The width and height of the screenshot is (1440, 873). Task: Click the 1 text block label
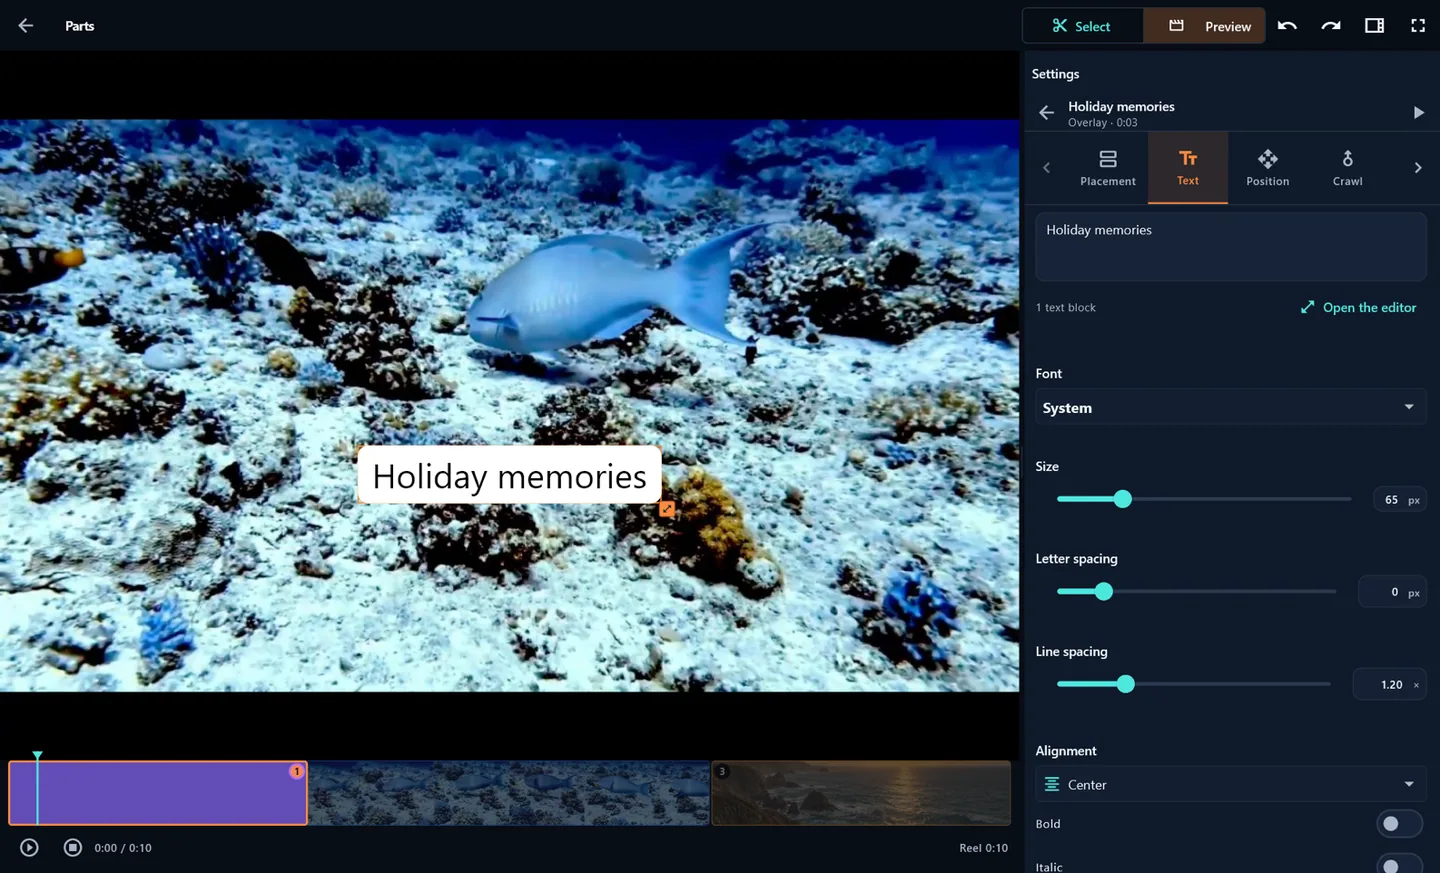[x=1066, y=308]
